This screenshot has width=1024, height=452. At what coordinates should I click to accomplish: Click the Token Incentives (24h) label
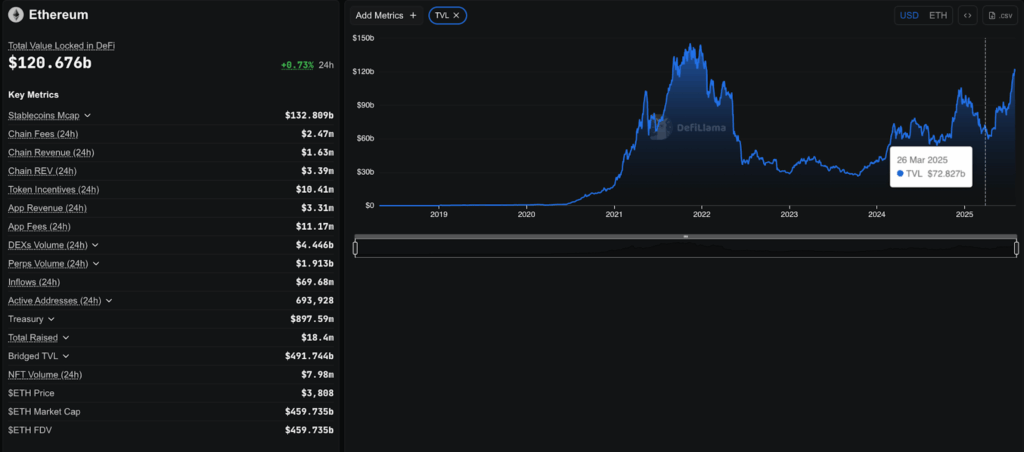tap(54, 189)
